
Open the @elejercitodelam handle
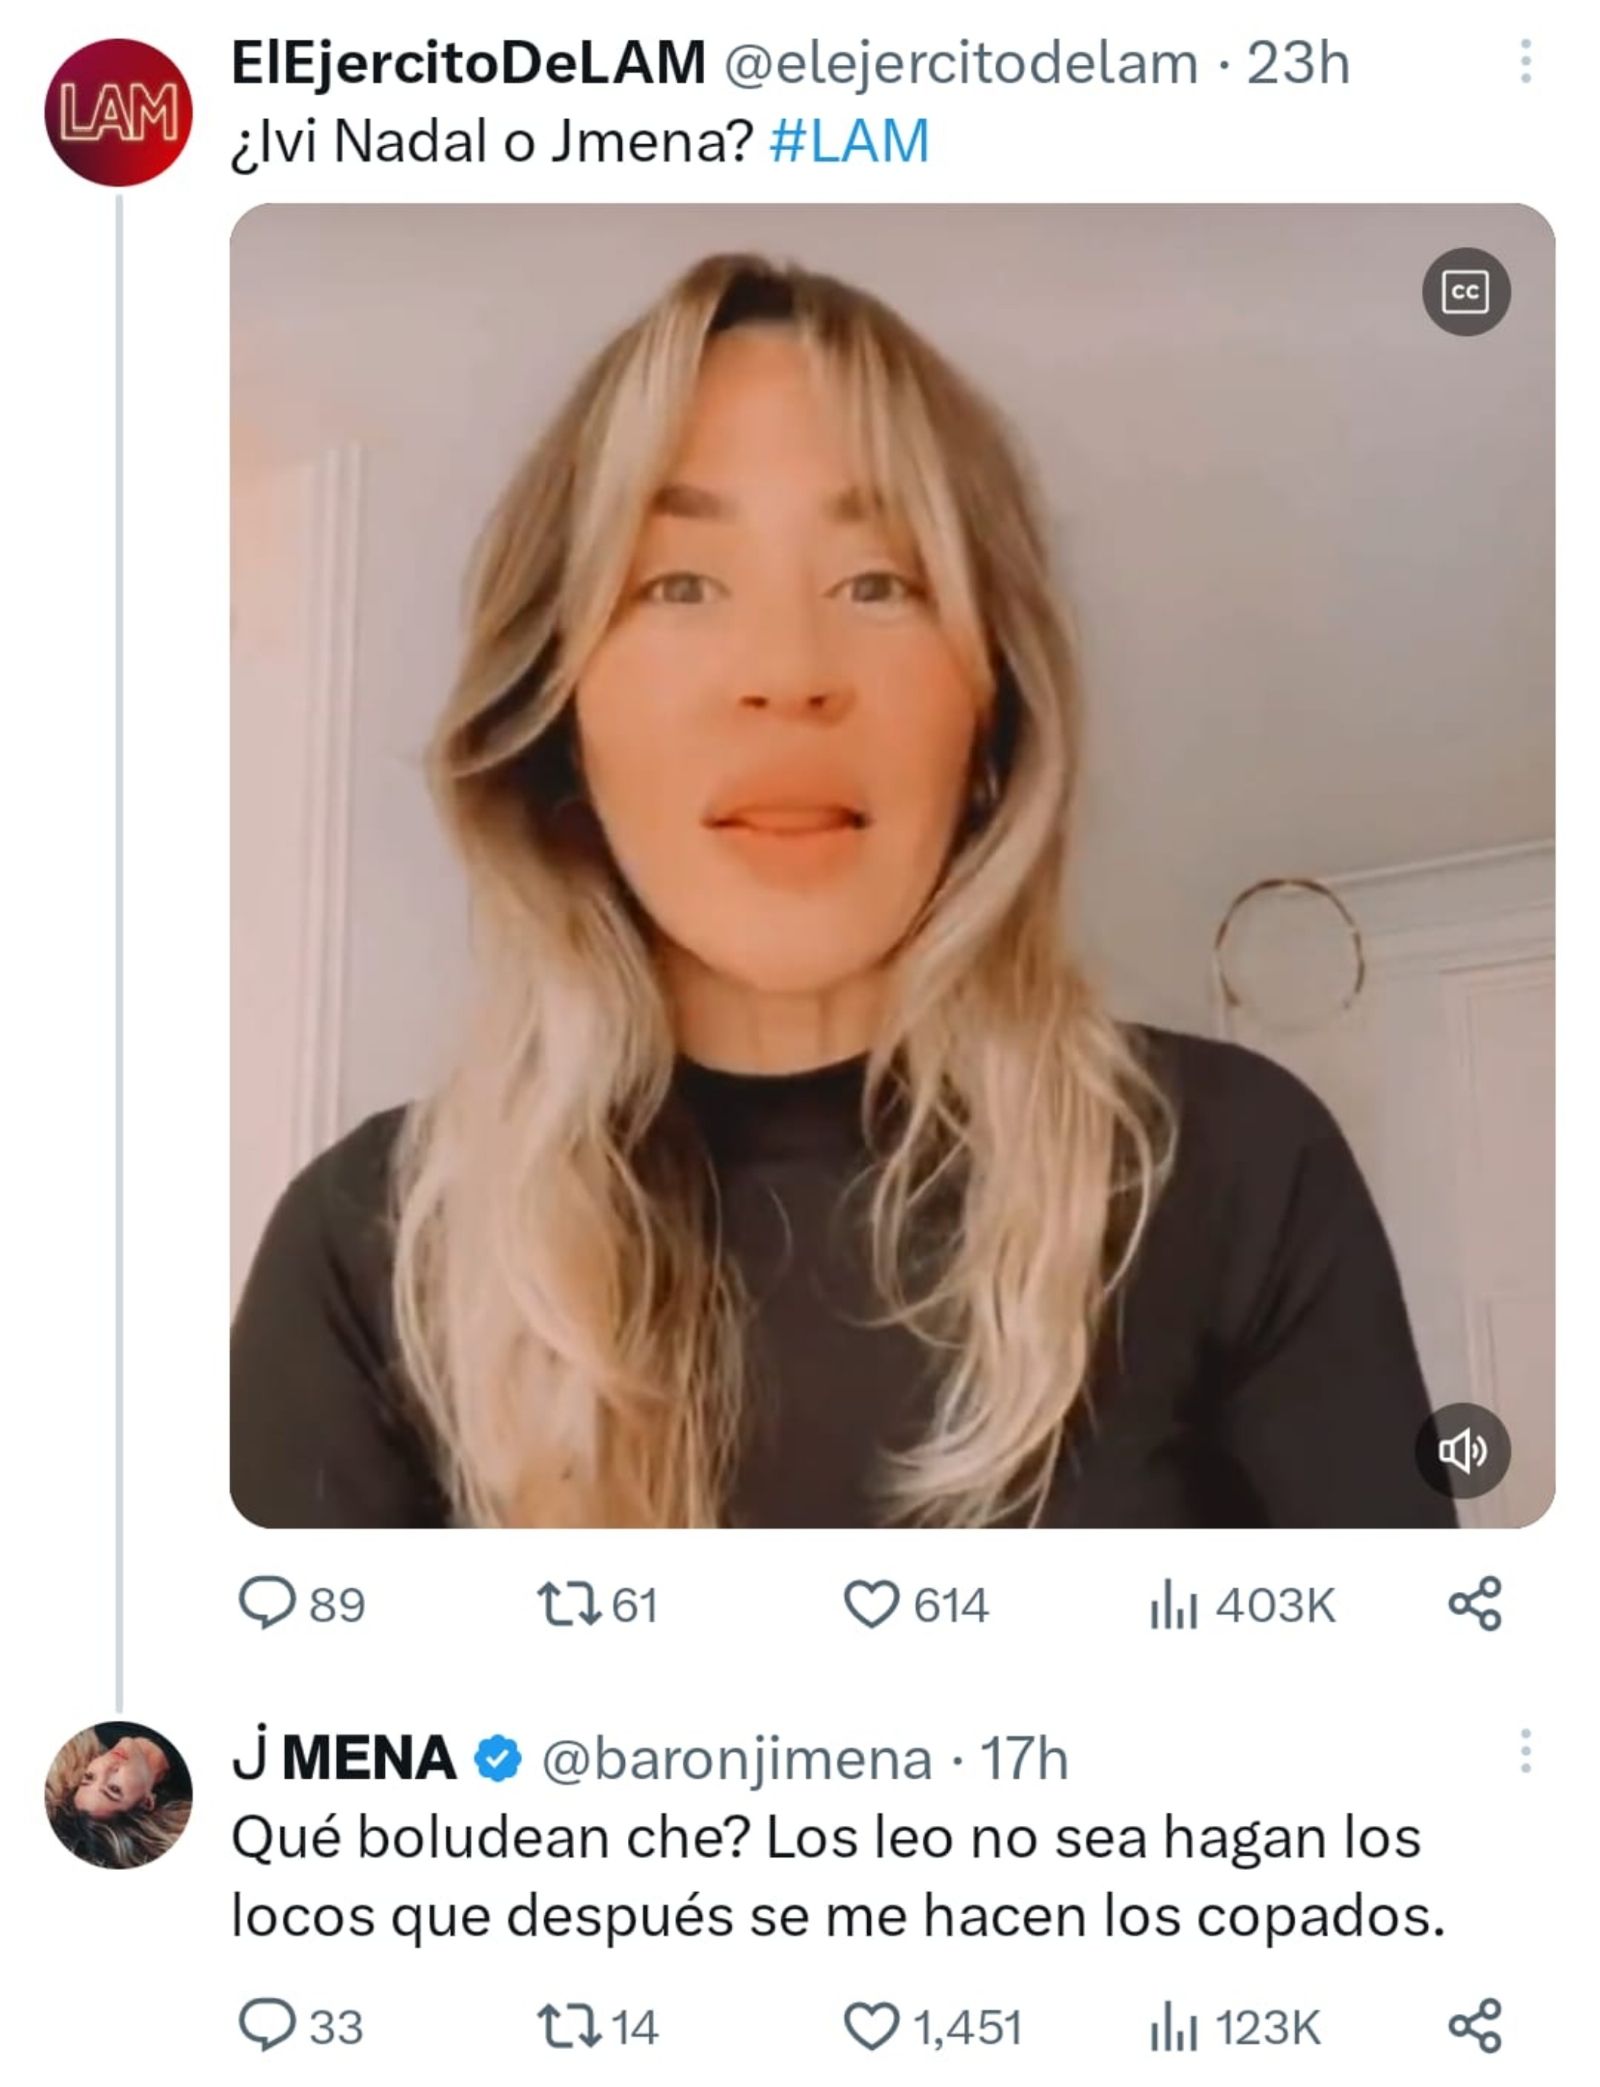coord(960,64)
